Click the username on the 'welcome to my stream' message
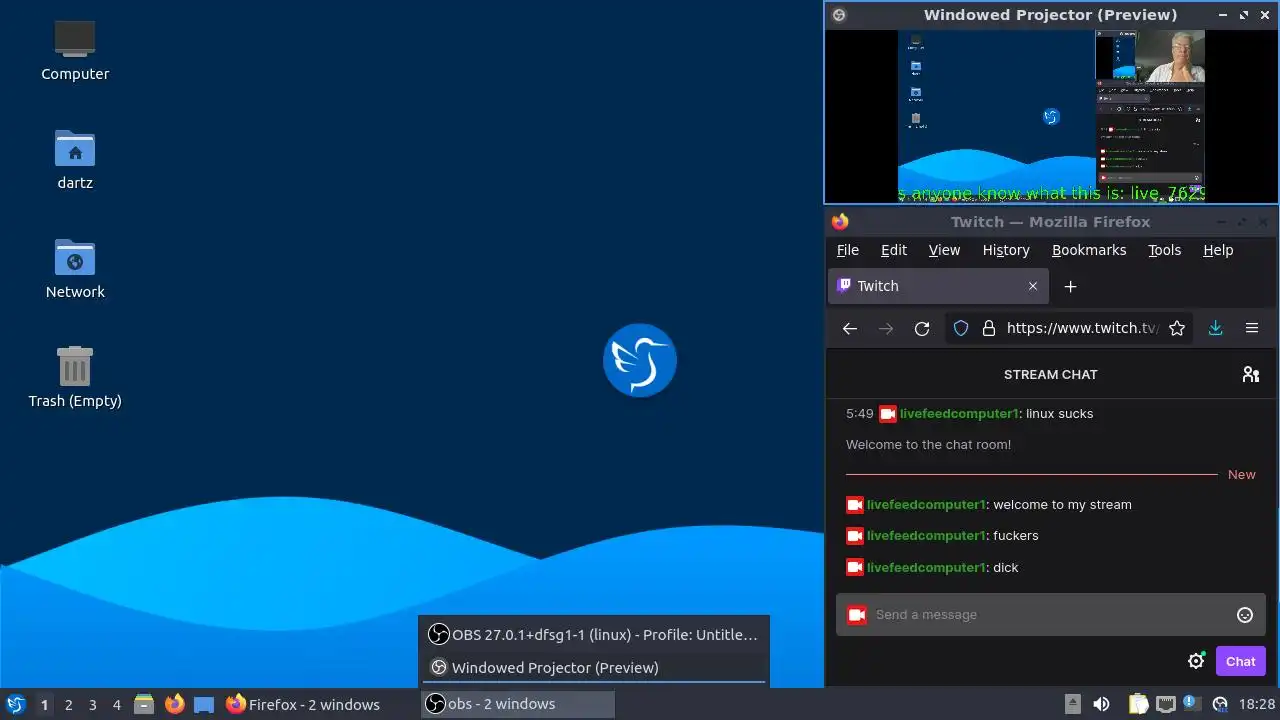 pyautogui.click(x=926, y=505)
